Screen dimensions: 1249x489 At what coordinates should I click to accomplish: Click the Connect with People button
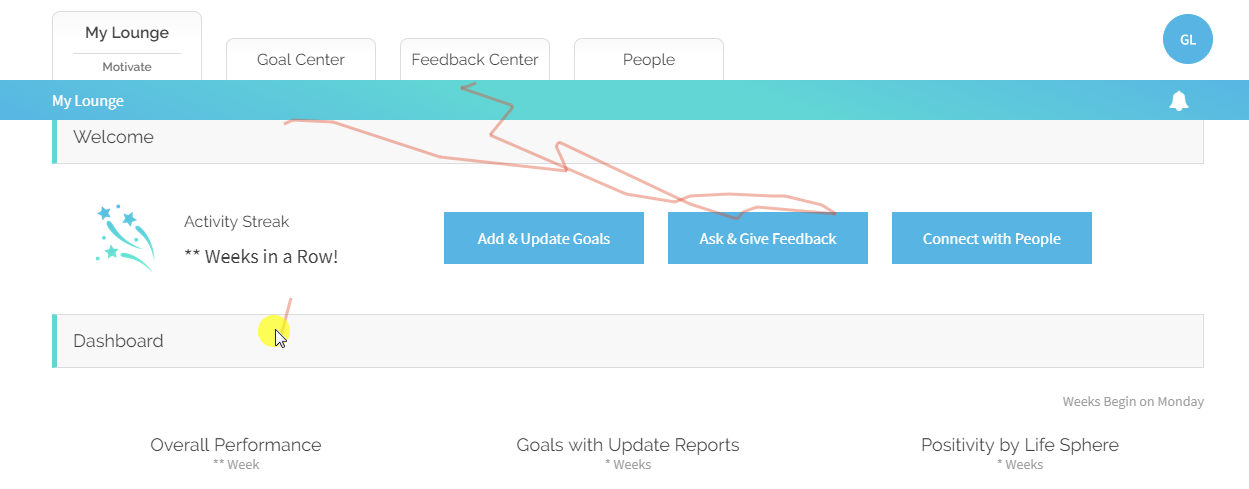(x=992, y=238)
